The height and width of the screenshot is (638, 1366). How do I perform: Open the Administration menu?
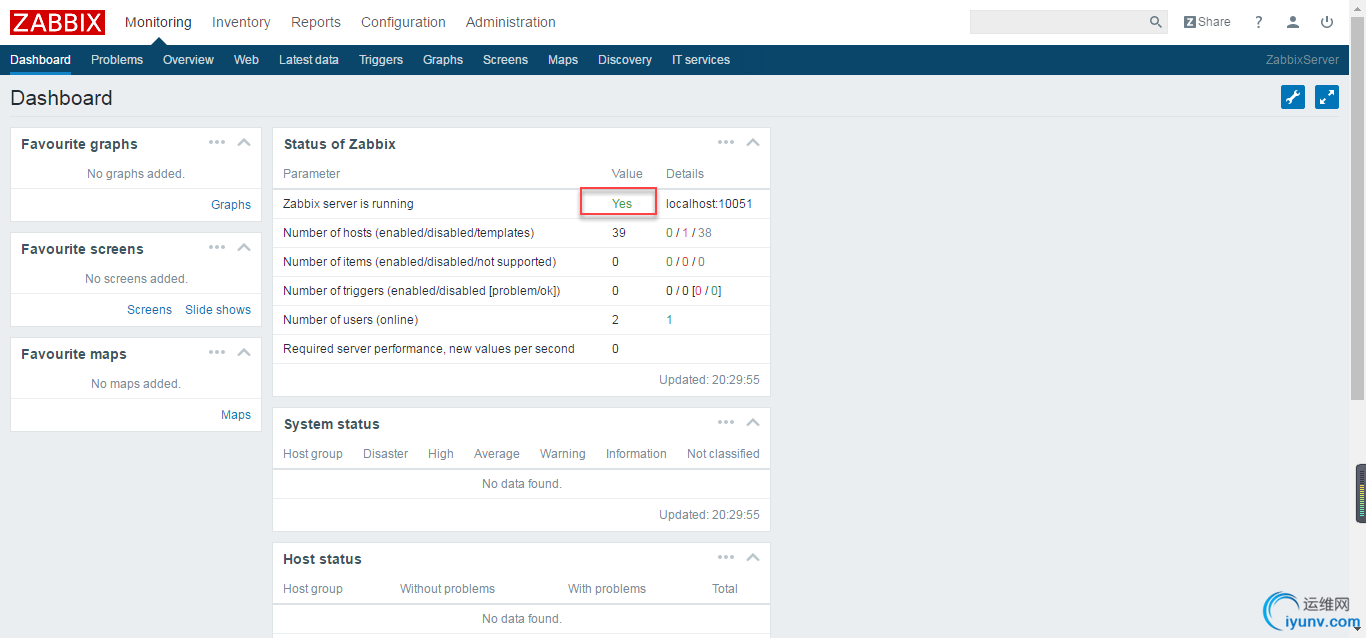[x=511, y=22]
